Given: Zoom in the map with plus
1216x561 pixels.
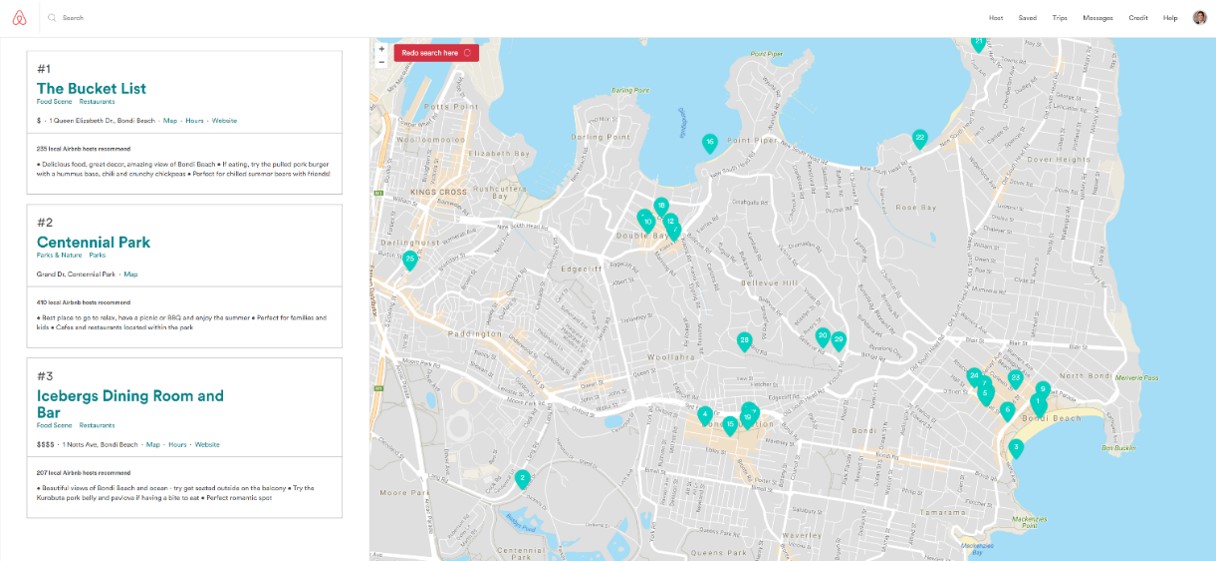Looking at the screenshot, I should coord(382,48).
